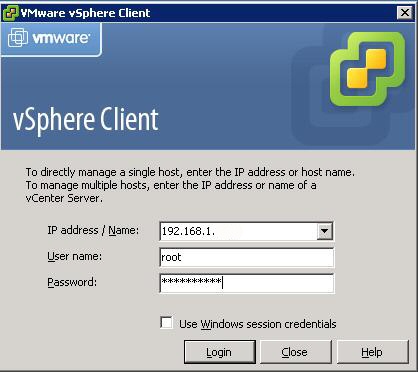Click the 'VMware vSphere Client' title bar text
This screenshot has height=372, width=418.
(x=85, y=13)
